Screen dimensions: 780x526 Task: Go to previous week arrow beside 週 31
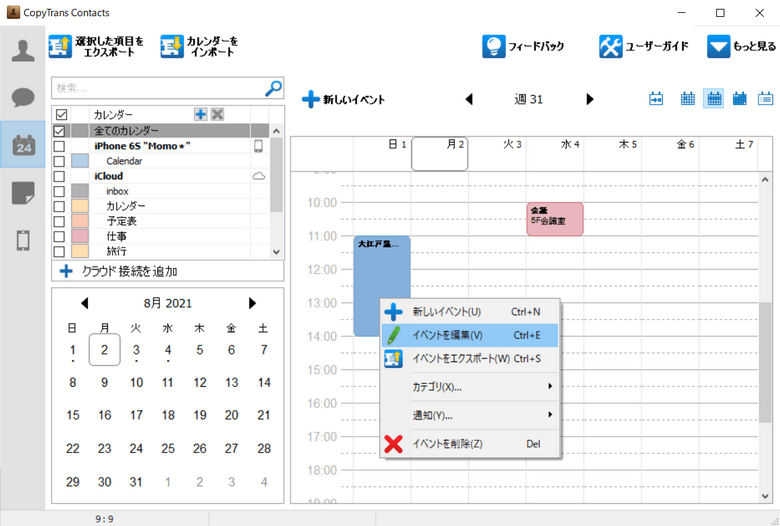(x=469, y=99)
